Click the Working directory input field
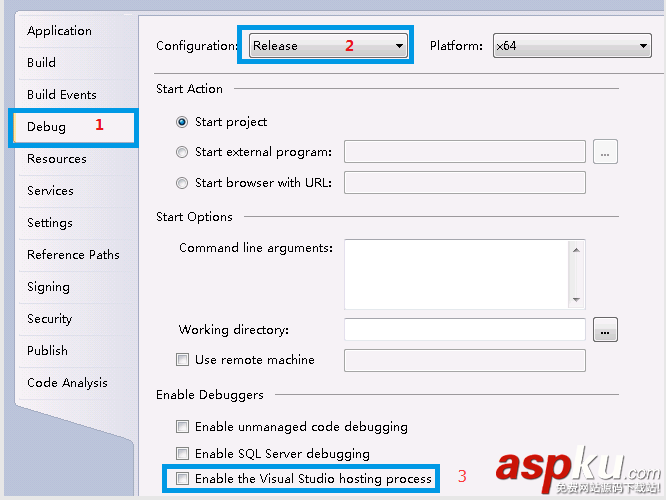 coord(465,330)
